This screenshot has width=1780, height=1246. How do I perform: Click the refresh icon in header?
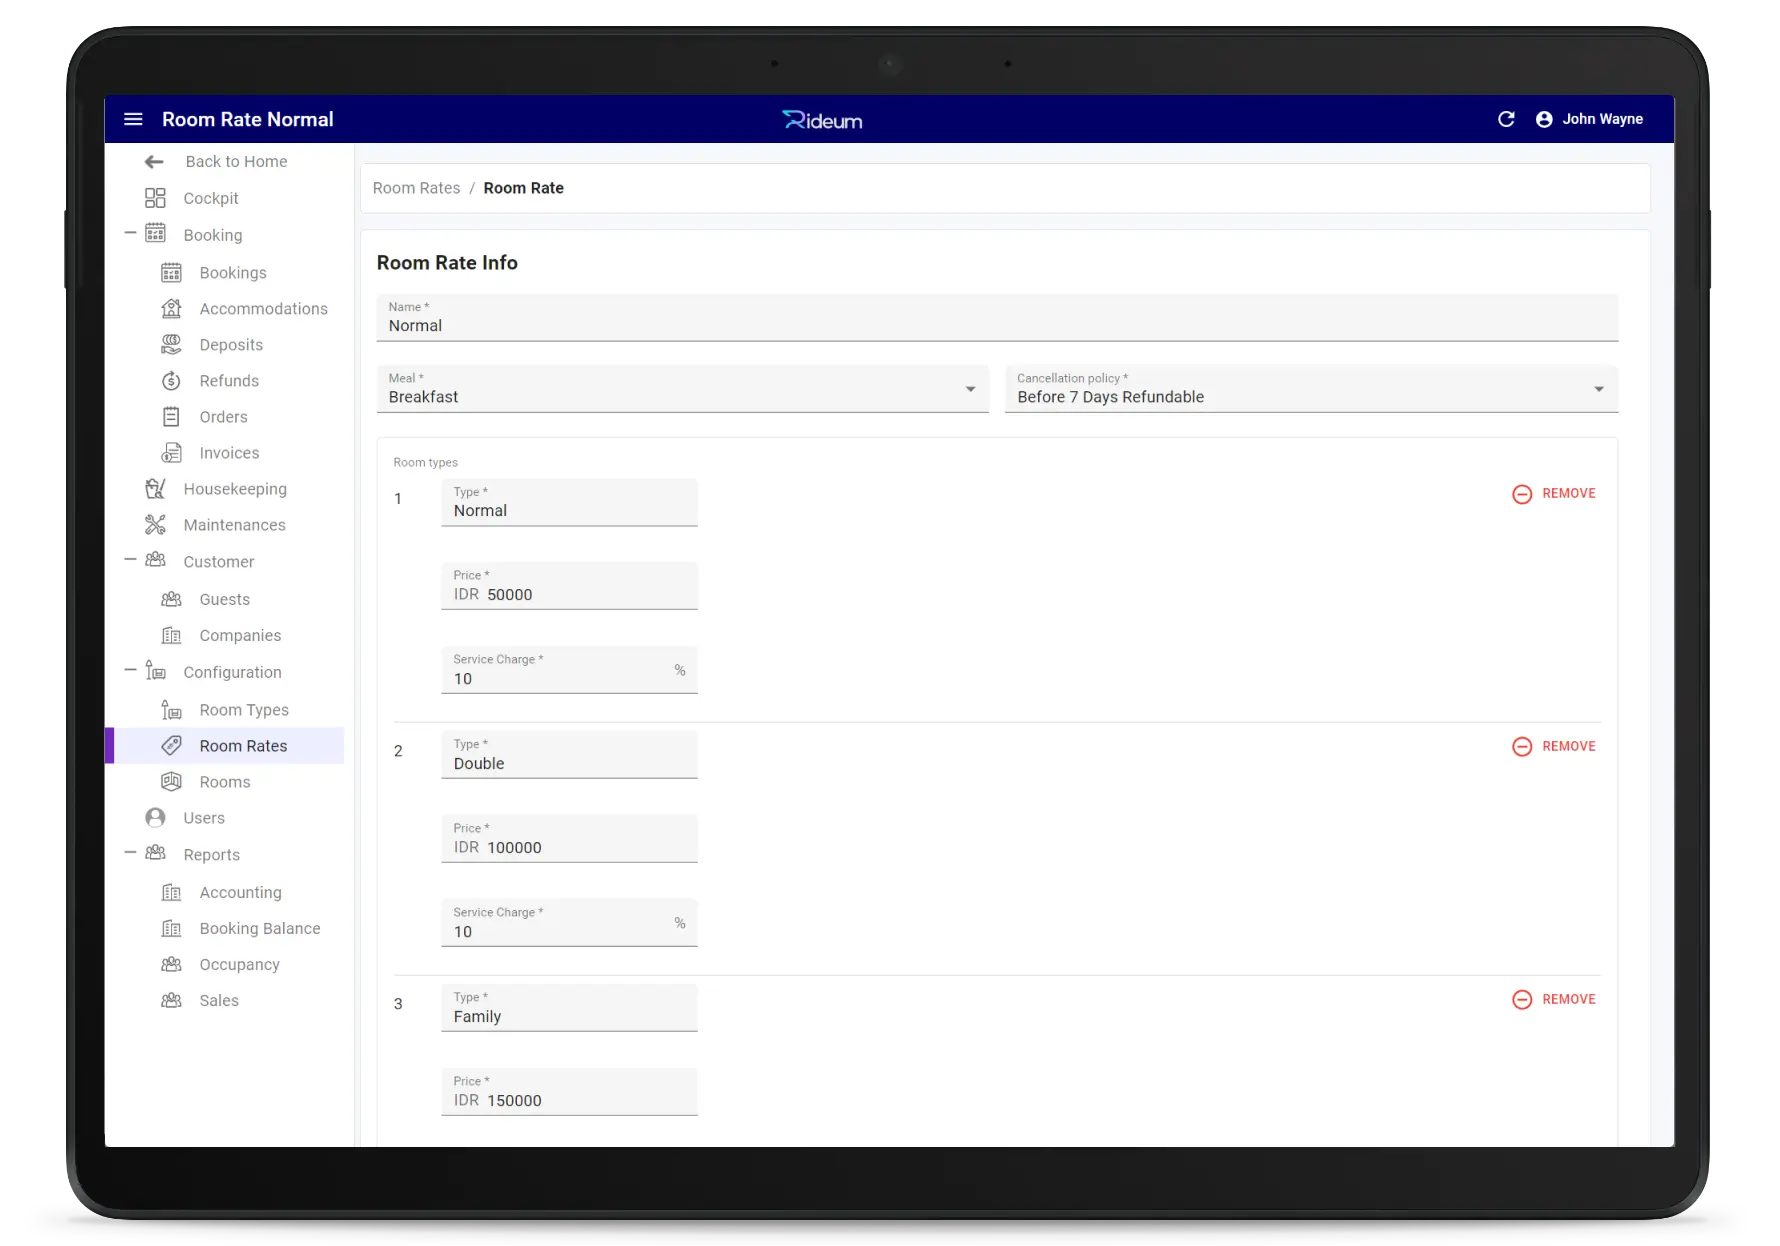pos(1506,120)
